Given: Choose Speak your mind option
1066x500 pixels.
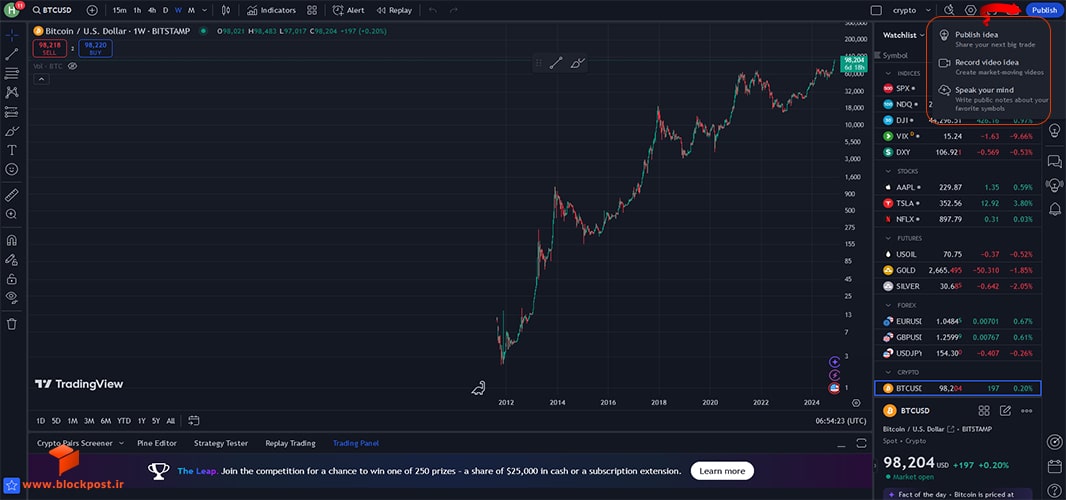Looking at the screenshot, I should click(x=993, y=99).
